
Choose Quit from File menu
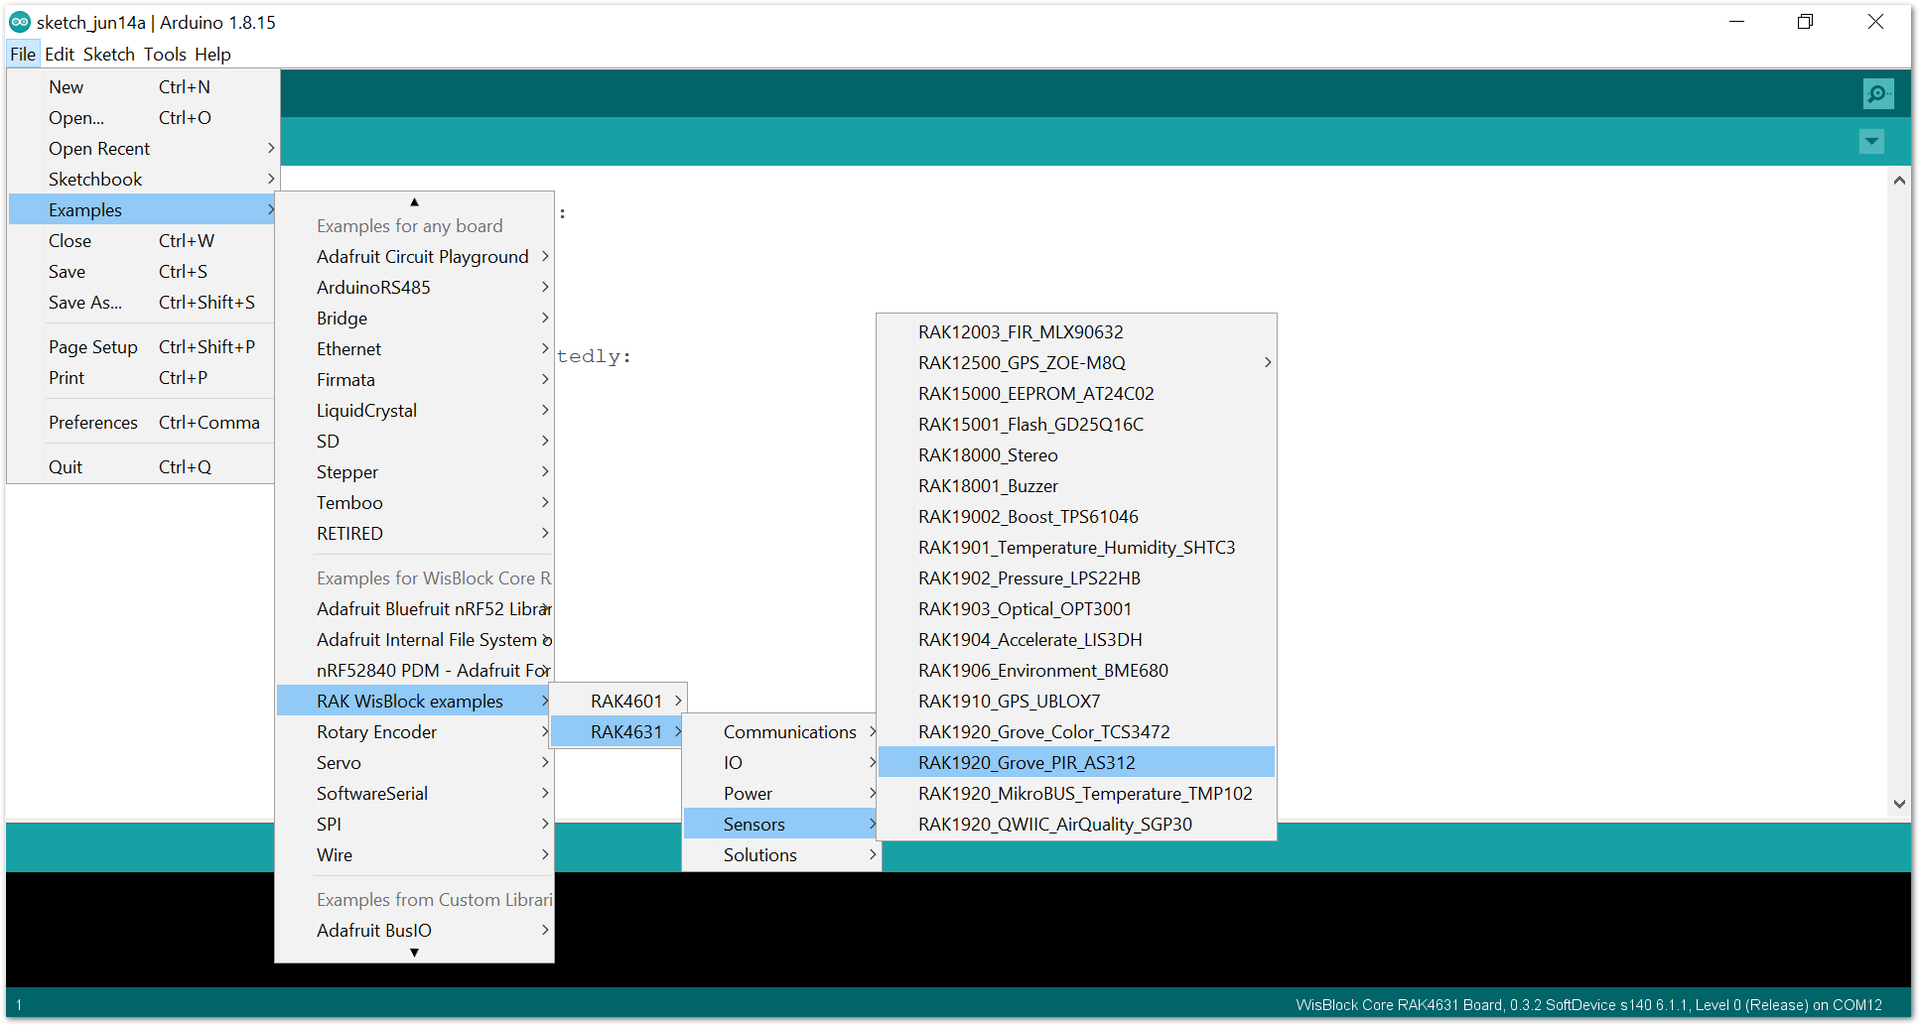tap(142, 467)
